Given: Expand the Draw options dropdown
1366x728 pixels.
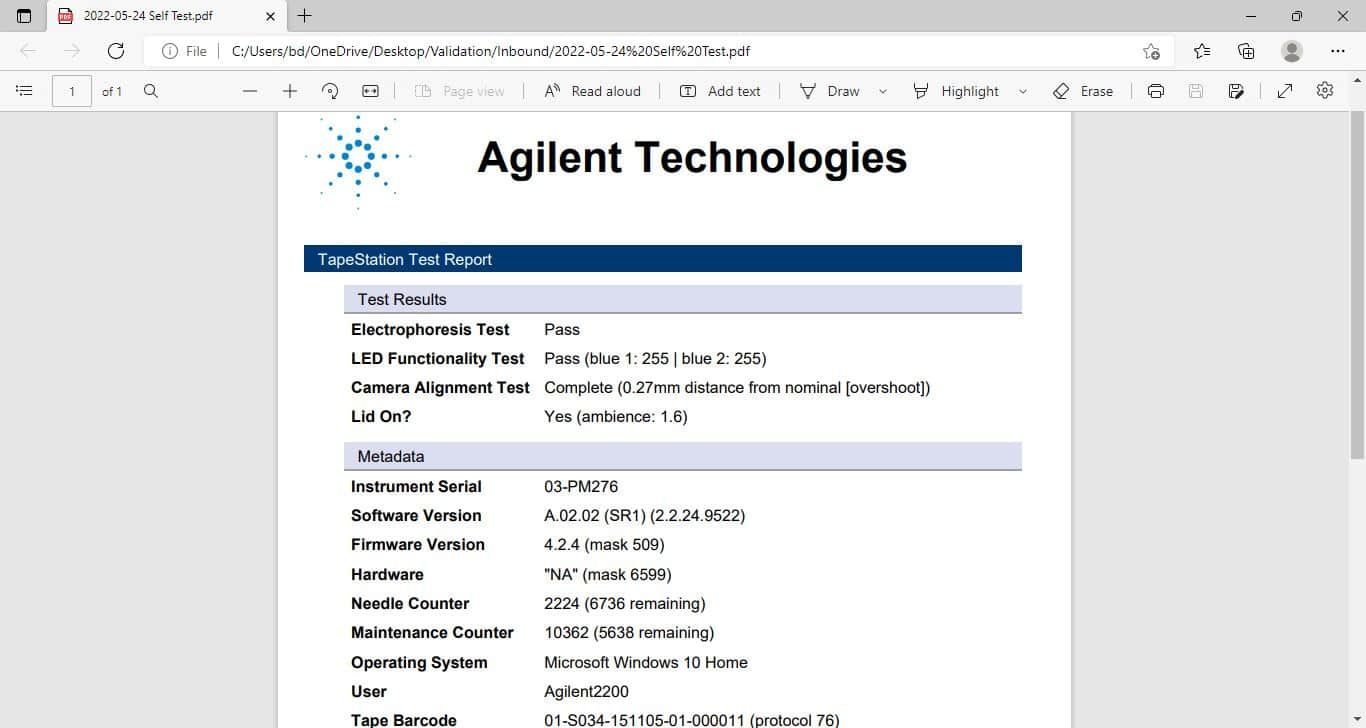Looking at the screenshot, I should click(883, 91).
